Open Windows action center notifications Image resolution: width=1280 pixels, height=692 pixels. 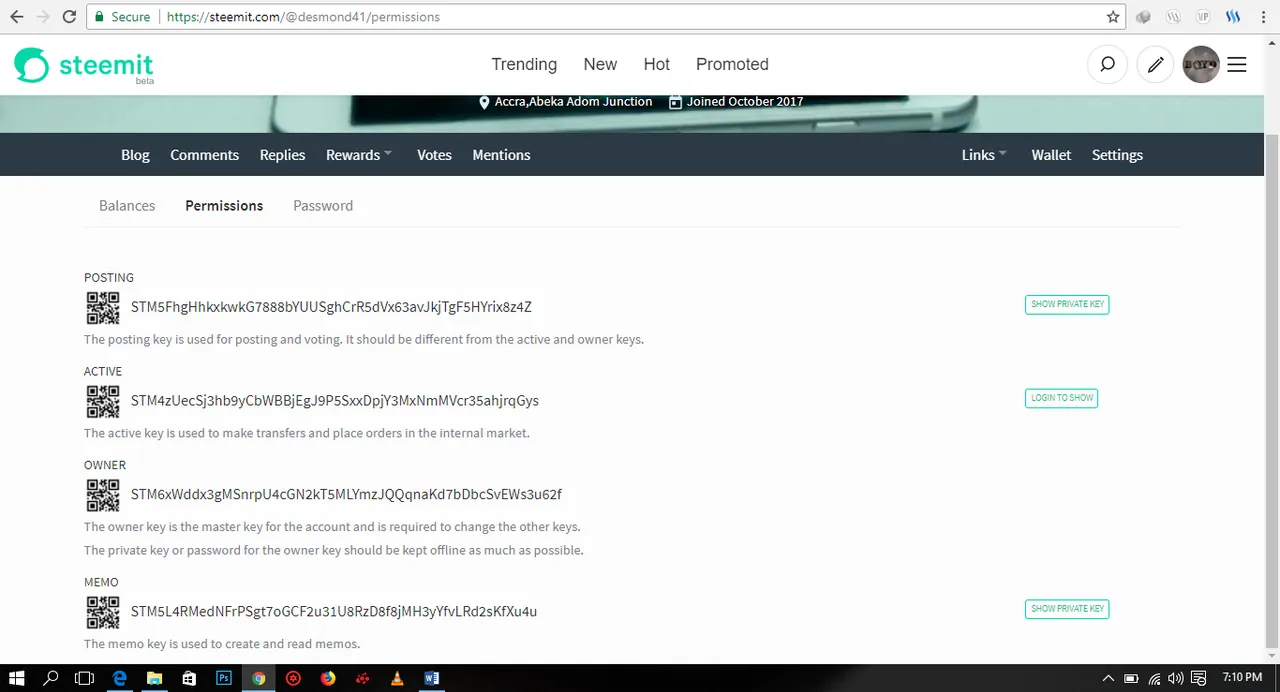tap(1200, 678)
